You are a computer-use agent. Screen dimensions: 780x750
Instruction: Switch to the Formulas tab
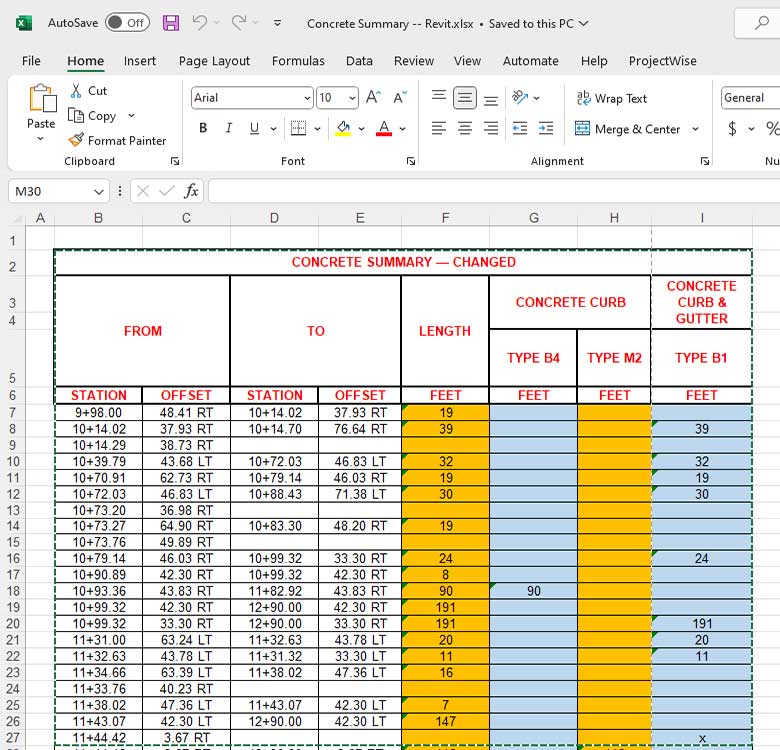tap(298, 61)
